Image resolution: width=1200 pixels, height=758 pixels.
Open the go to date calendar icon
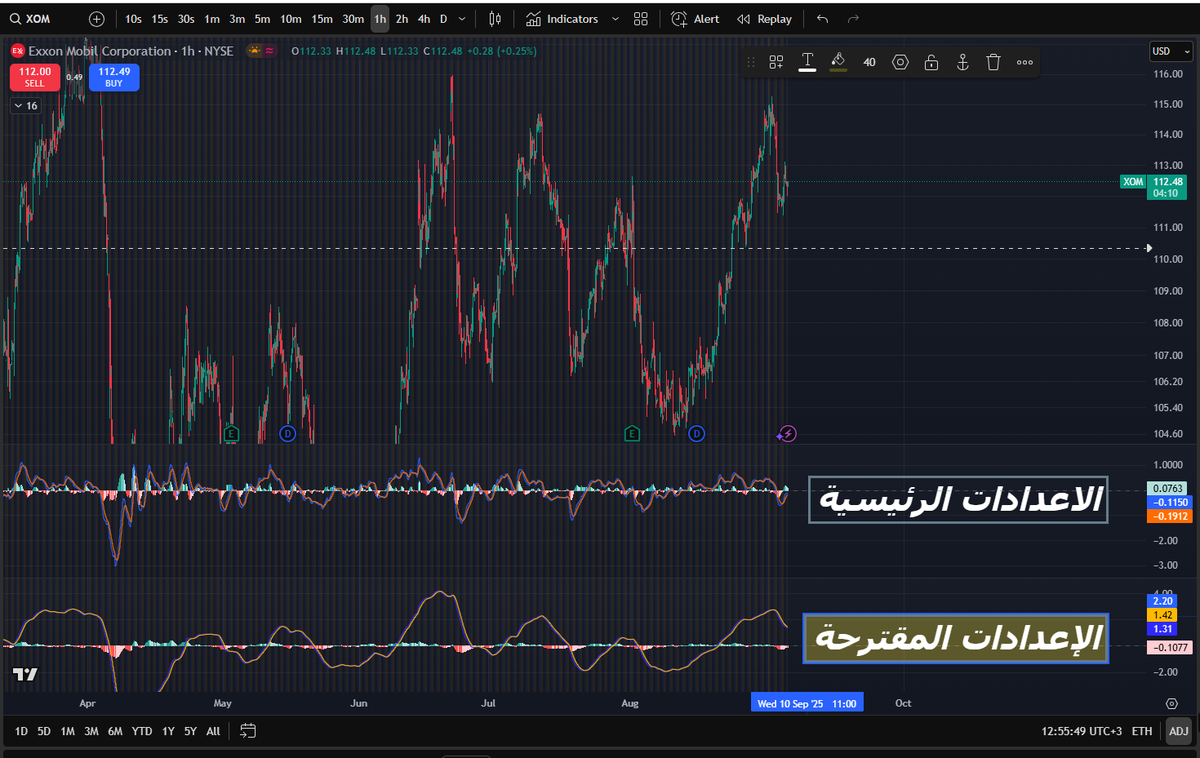pos(248,732)
